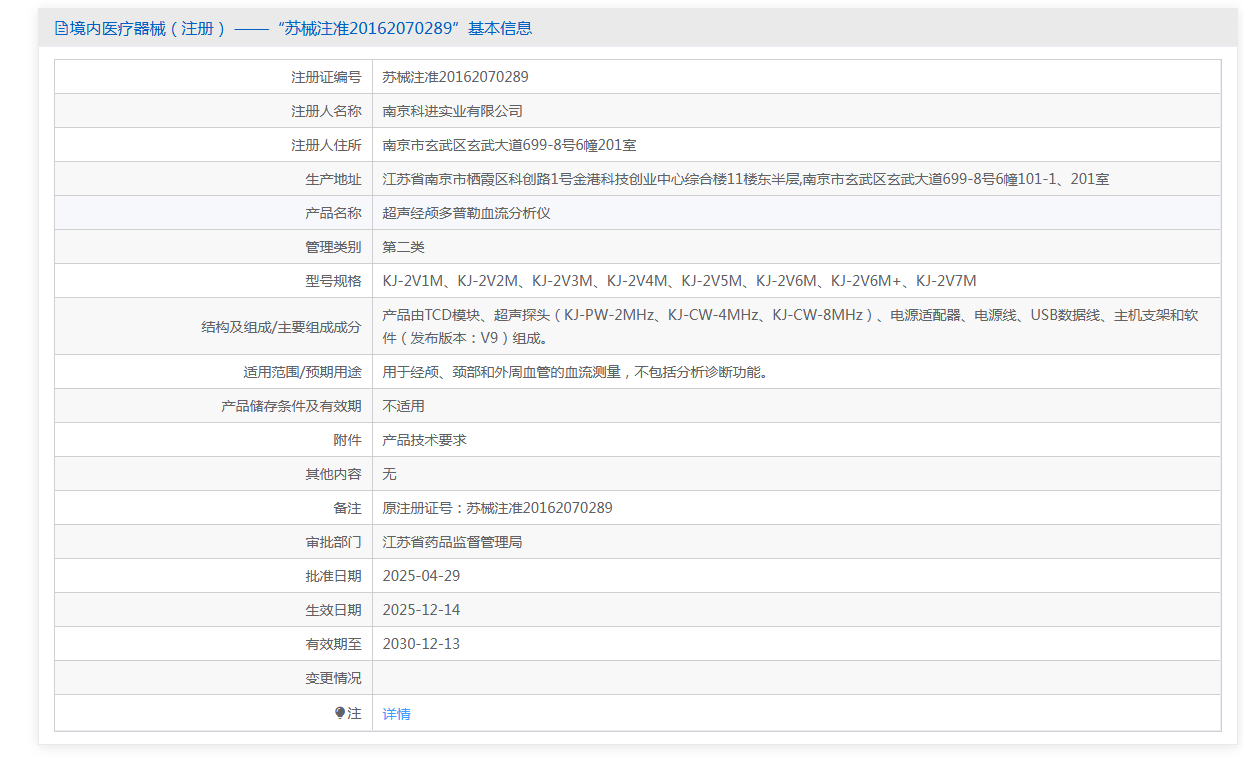Select product name 超声经颅多普勒血流分析仪
The image size is (1243, 758).
[467, 213]
